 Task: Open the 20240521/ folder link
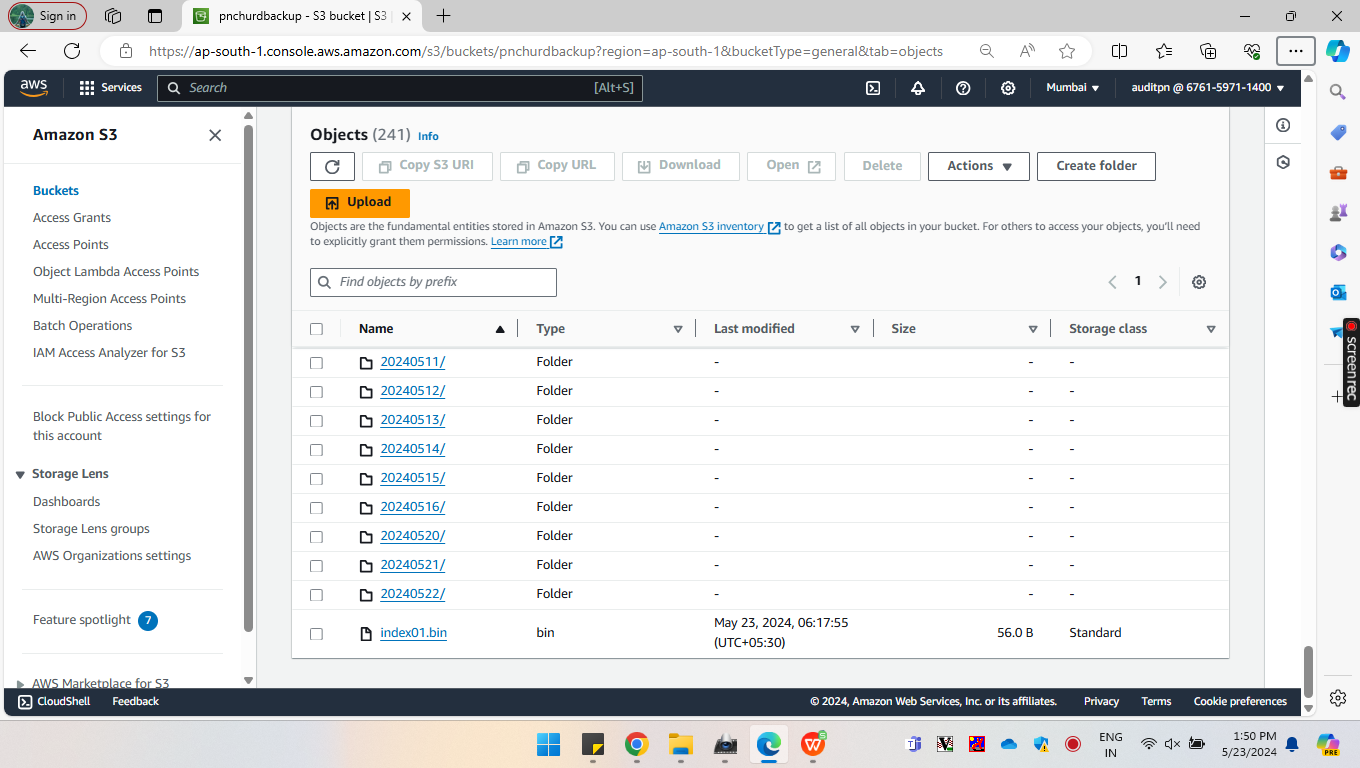tap(413, 565)
